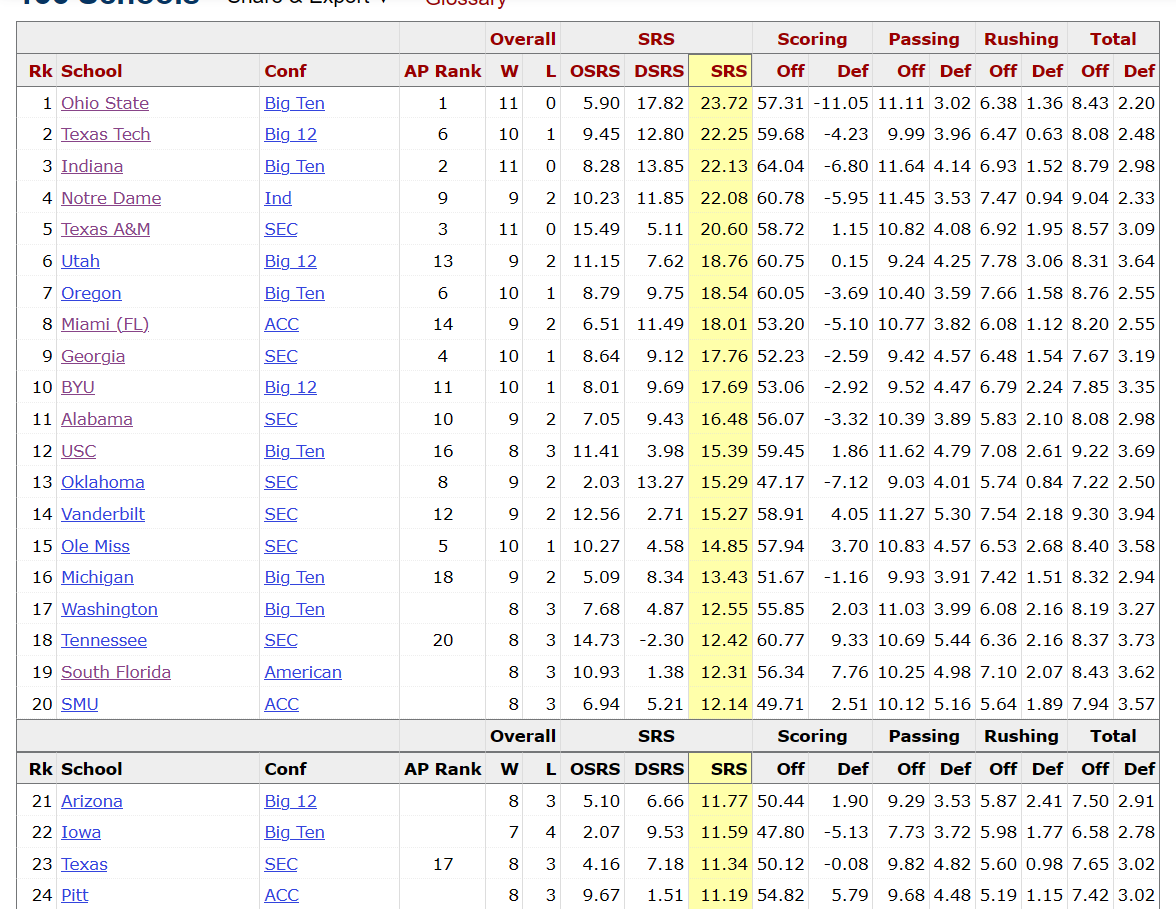Viewport: 1176px width, 909px height.
Task: Select Ohio State's scoring defense value -11.05
Action: point(841,103)
